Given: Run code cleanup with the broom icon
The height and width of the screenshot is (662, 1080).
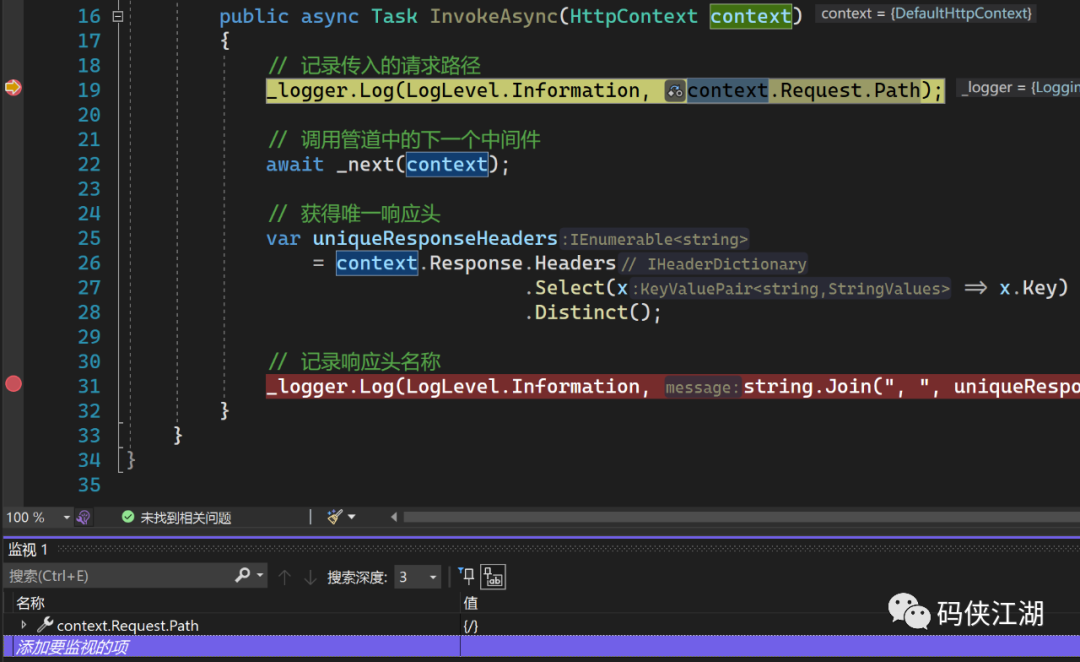Looking at the screenshot, I should tap(335, 517).
